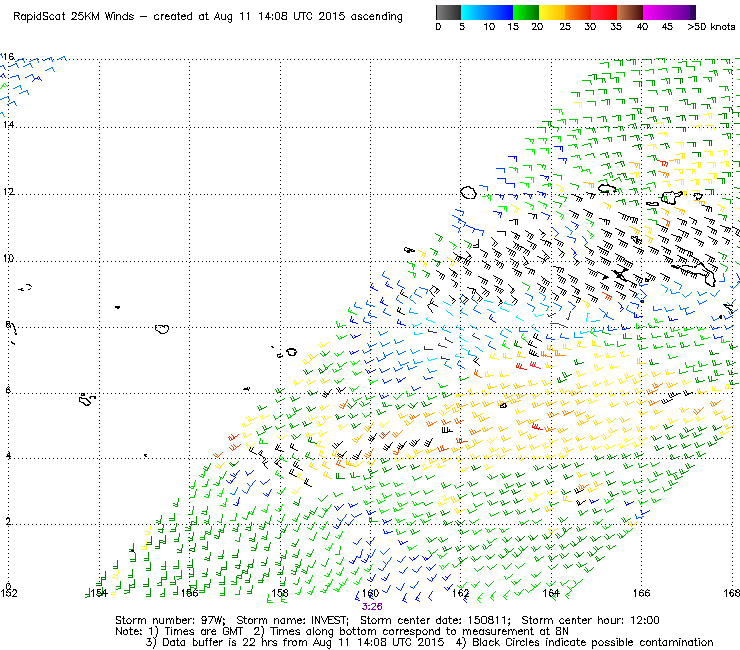Click the longitude axis label '160'
Screen dimensions: 740x650
click(x=370, y=593)
